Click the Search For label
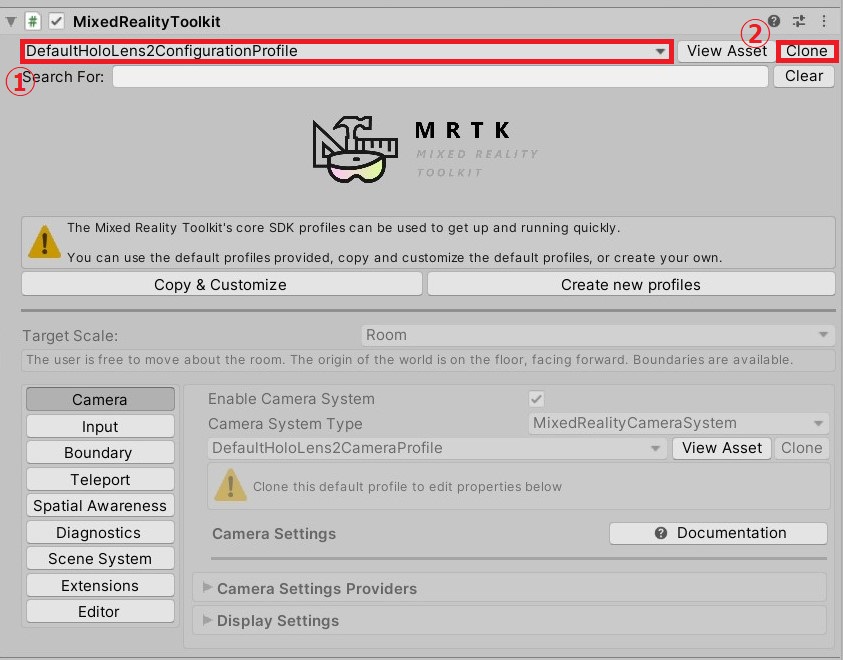 pos(63,77)
